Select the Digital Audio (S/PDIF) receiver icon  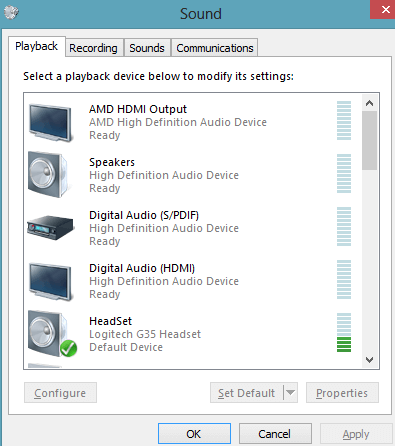click(x=50, y=228)
